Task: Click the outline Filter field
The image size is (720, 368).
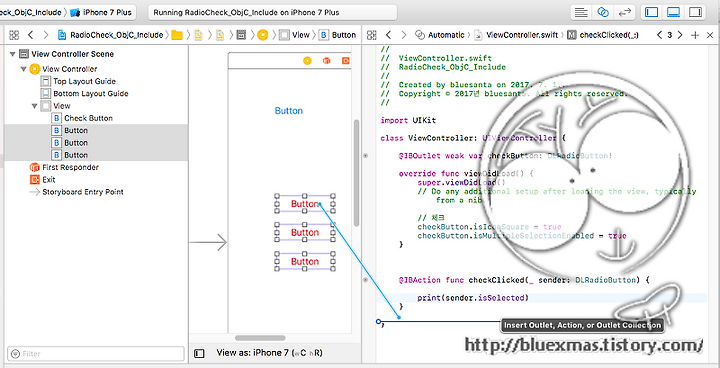Action: click(x=96, y=354)
